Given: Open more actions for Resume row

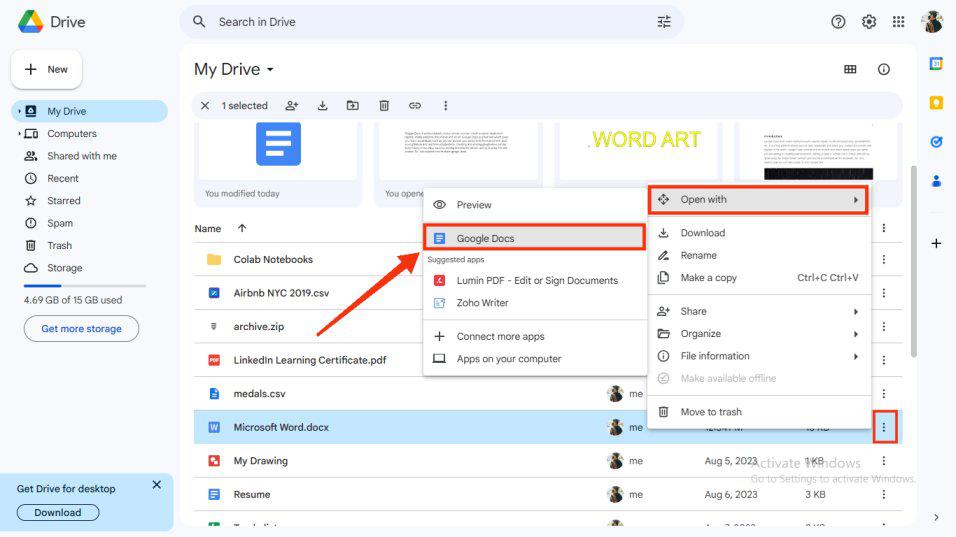Looking at the screenshot, I should pyautogui.click(x=883, y=494).
